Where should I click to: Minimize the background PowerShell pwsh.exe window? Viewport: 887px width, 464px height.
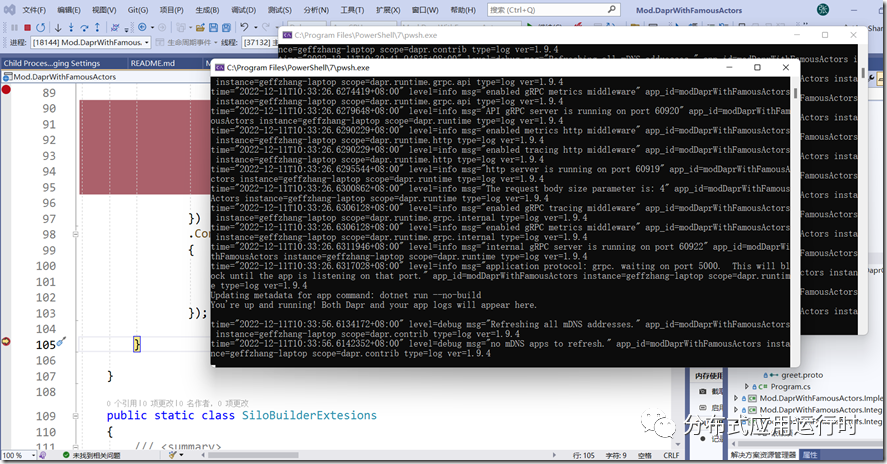pos(796,35)
